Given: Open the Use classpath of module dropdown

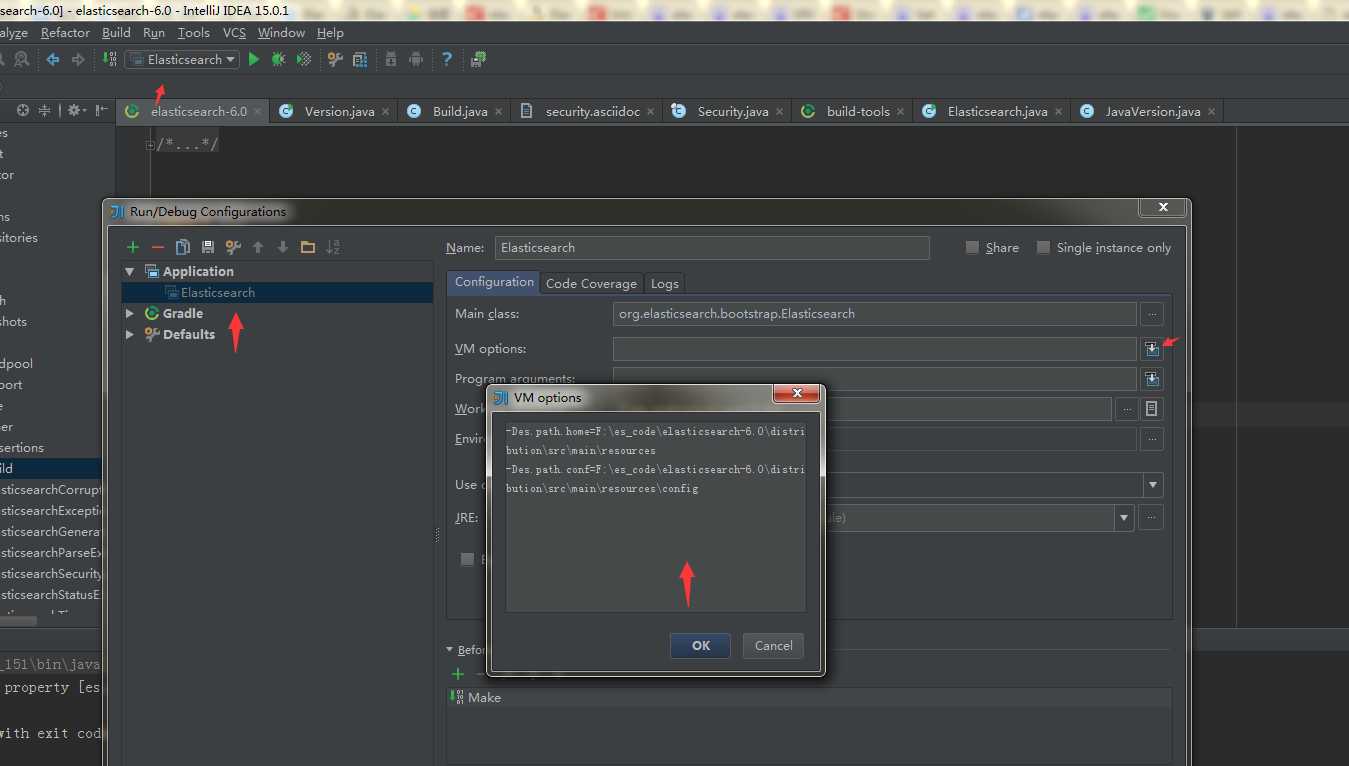Looking at the screenshot, I should 1154,485.
